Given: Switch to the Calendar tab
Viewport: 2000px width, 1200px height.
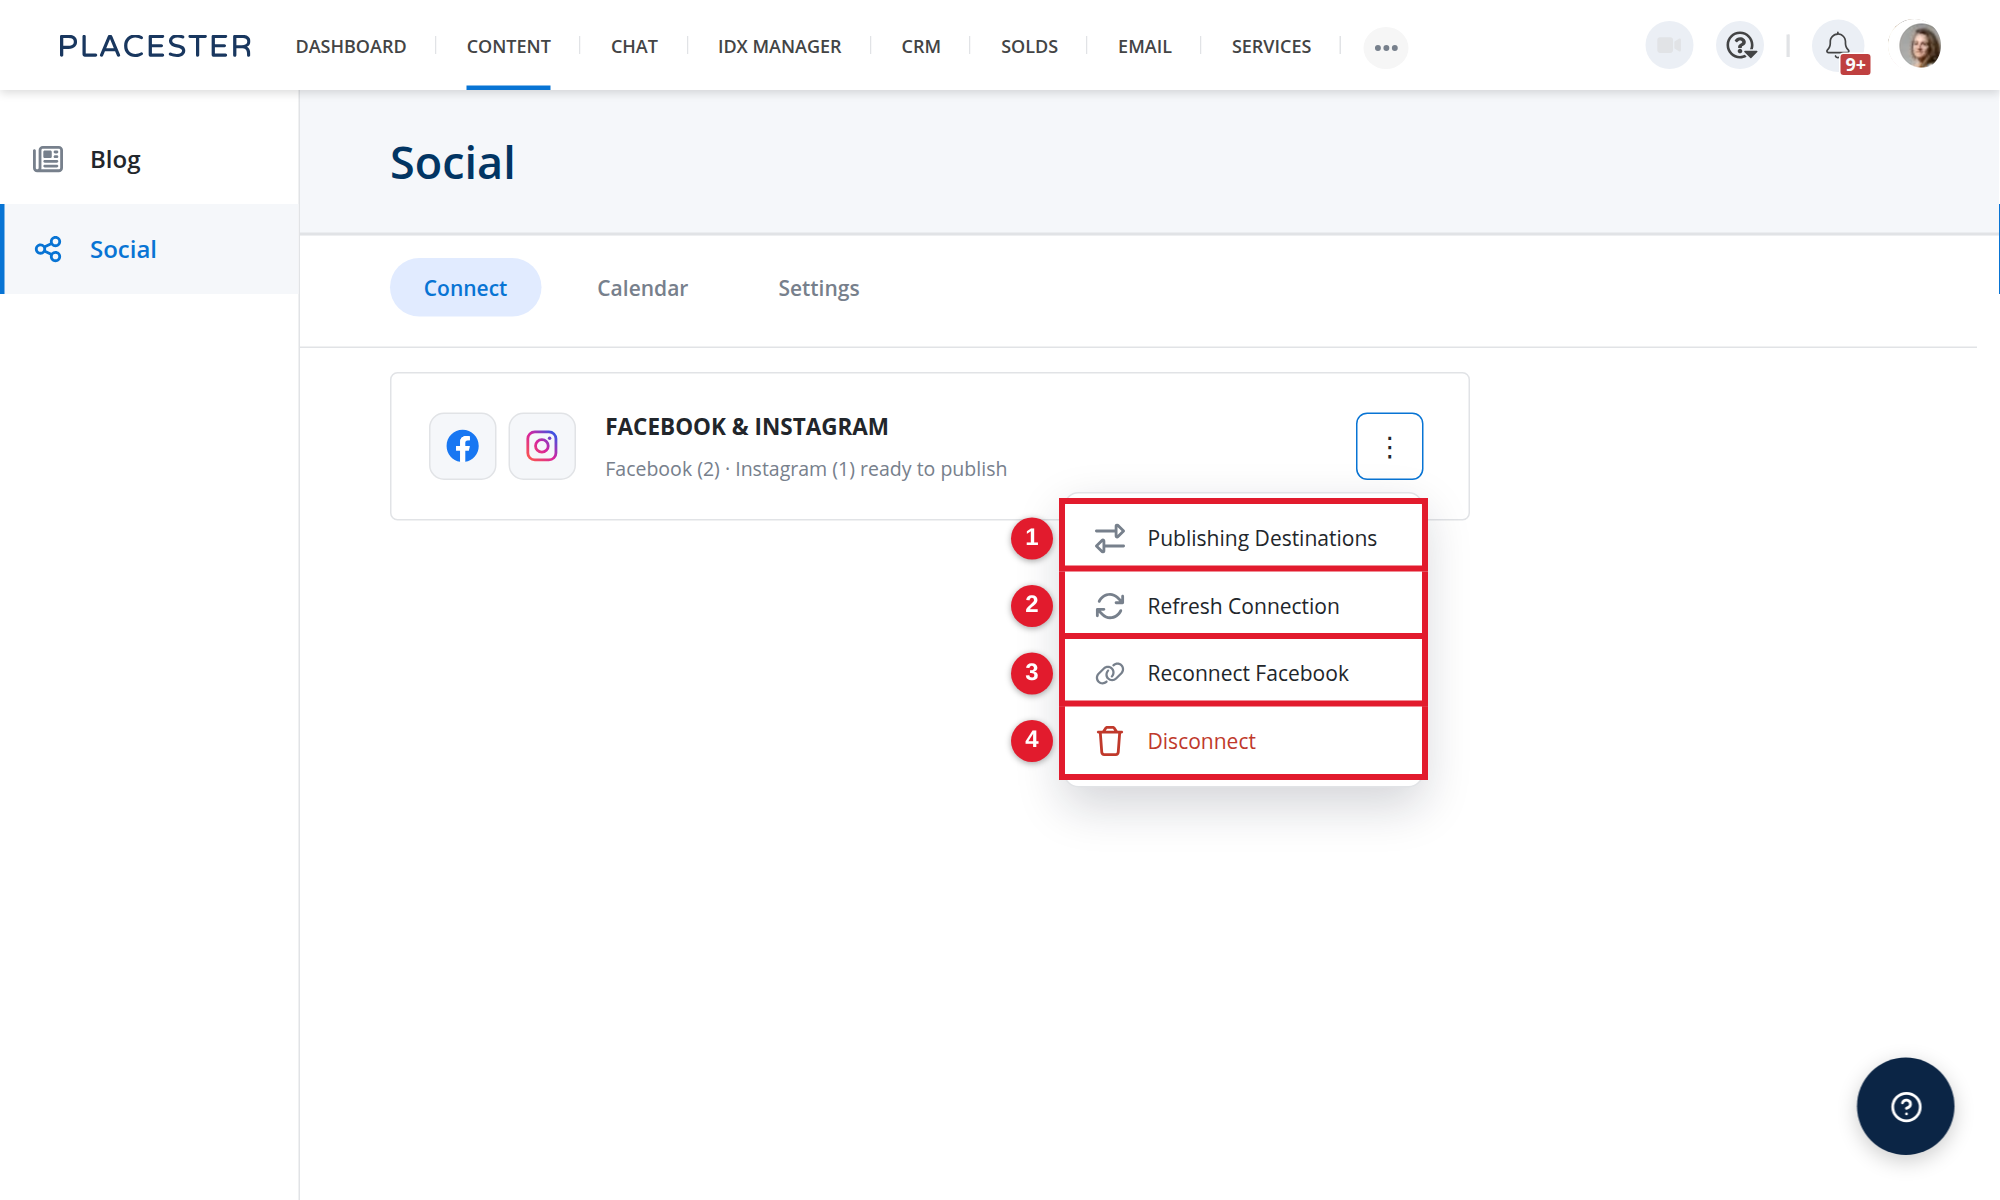Looking at the screenshot, I should coord(642,288).
